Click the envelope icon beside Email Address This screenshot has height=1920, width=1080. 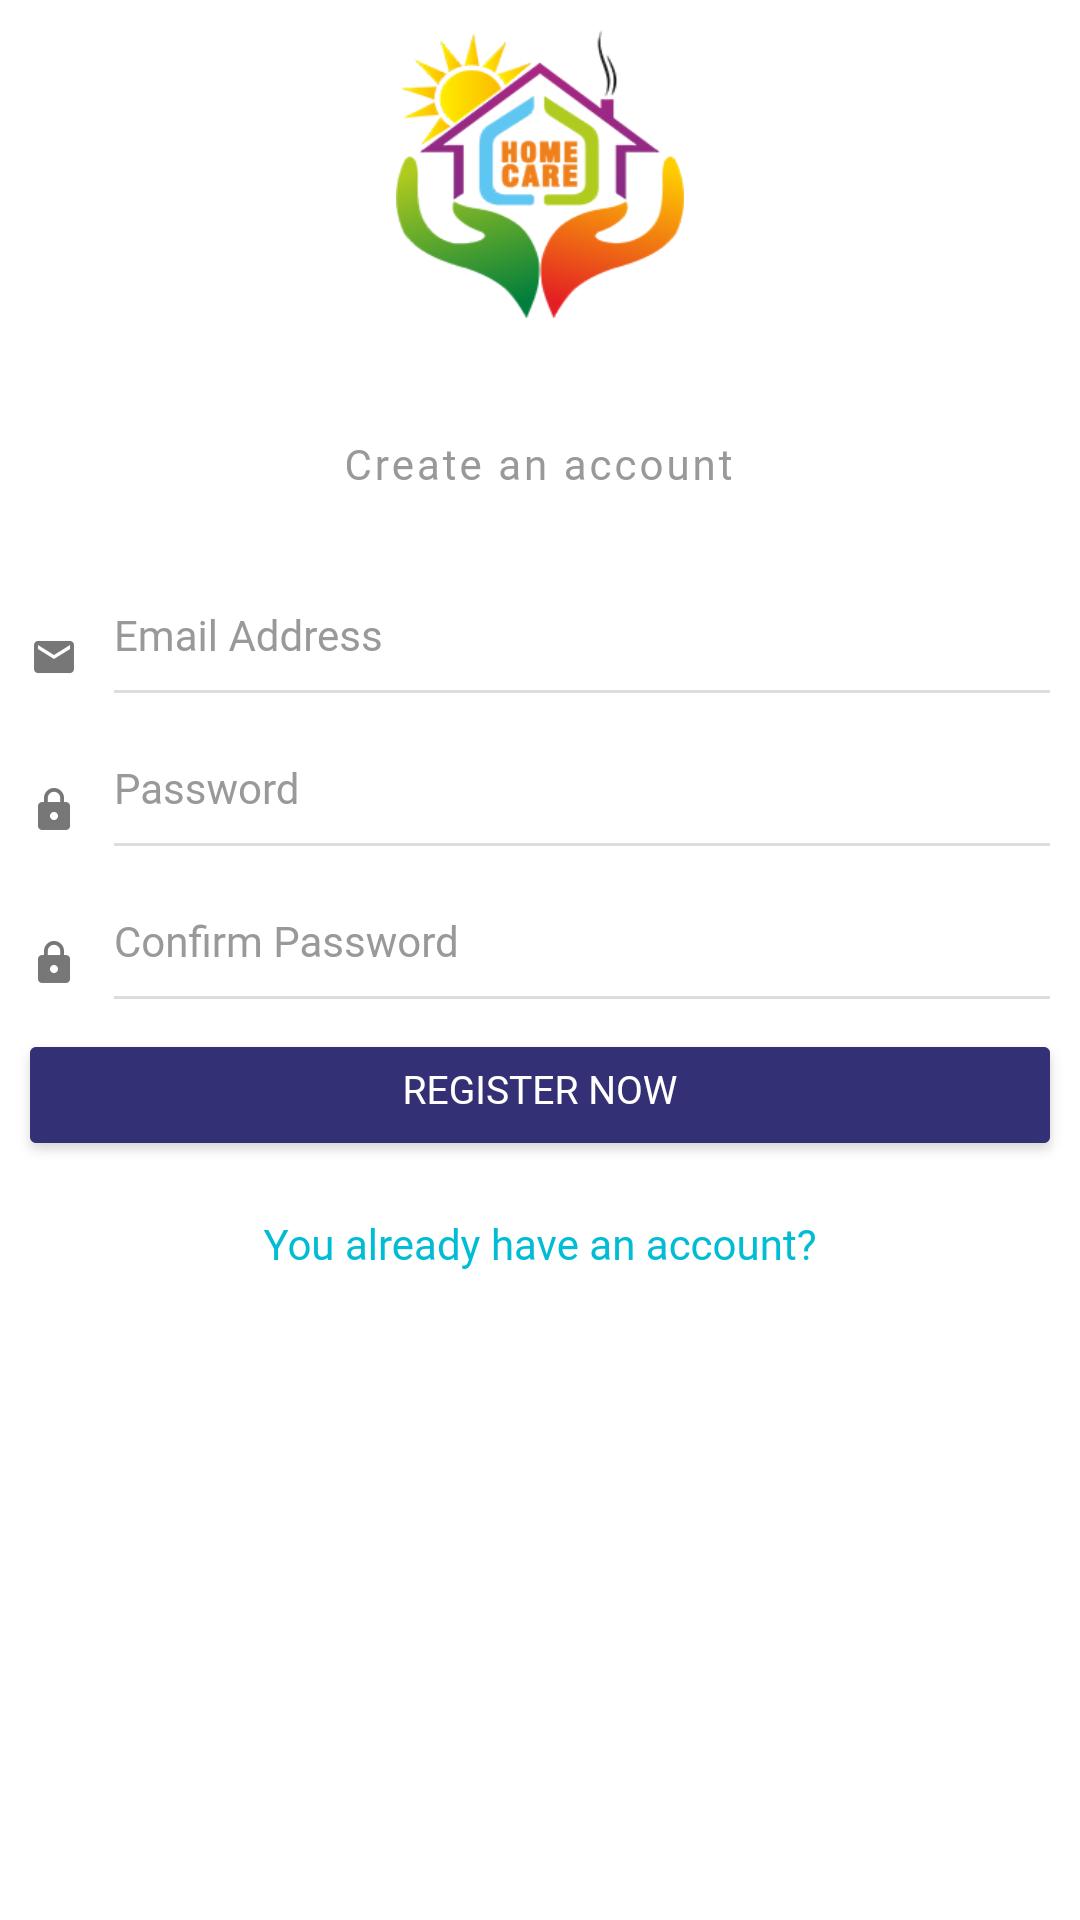tap(54, 657)
